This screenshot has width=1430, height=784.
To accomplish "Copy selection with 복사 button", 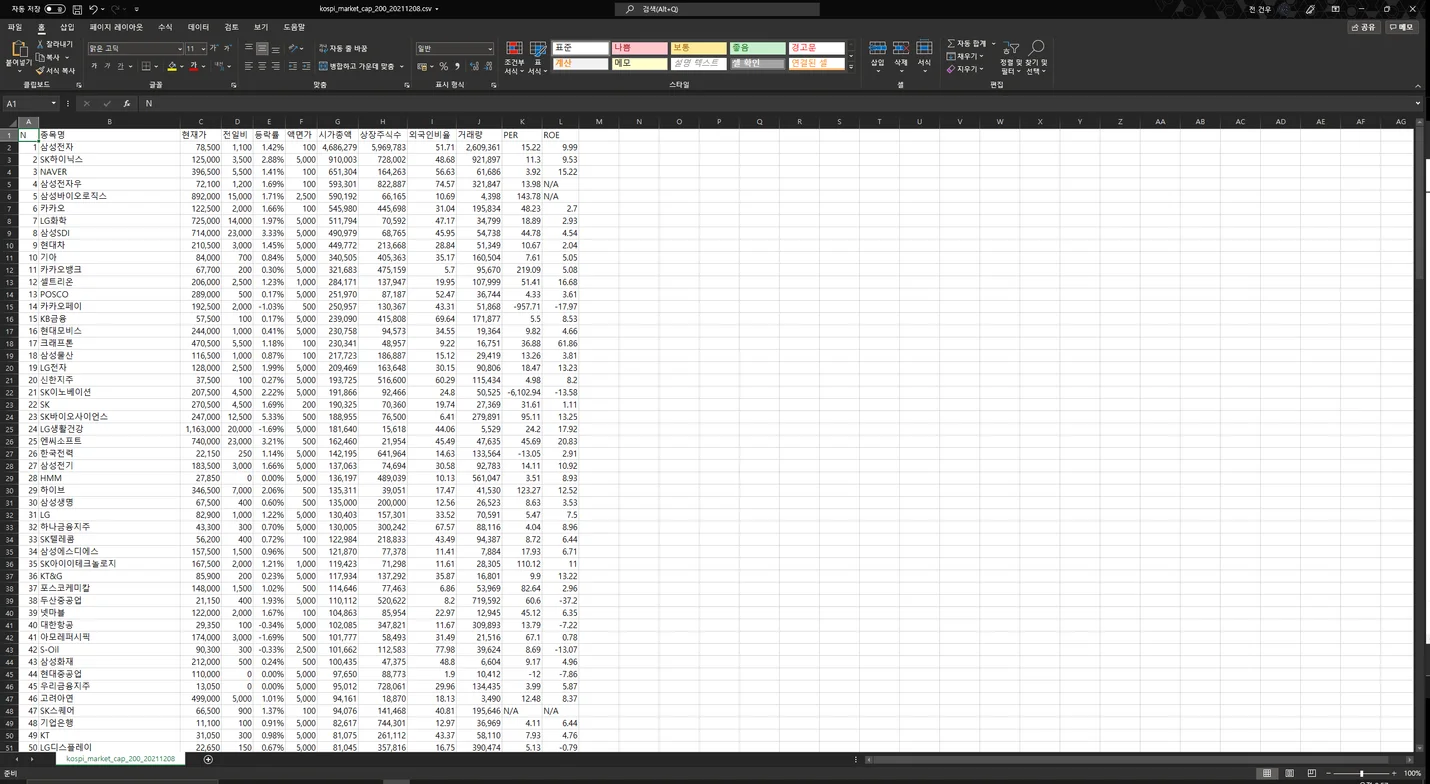I will [x=49, y=58].
